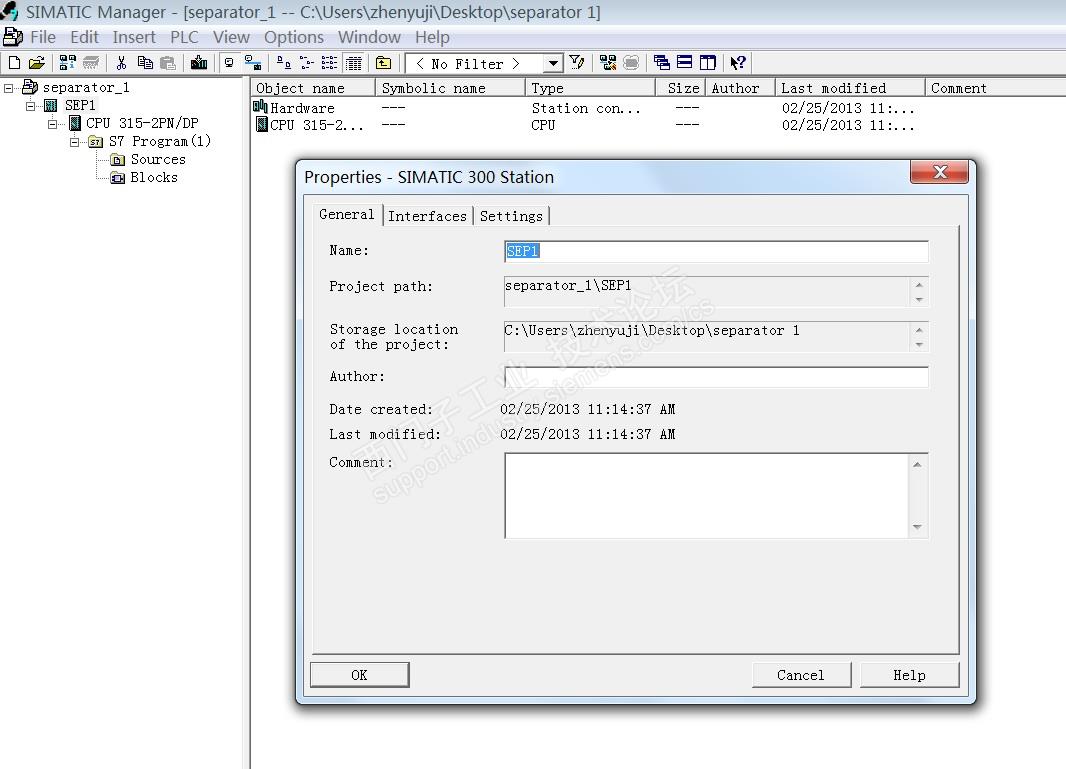
Task: Collapse the separator_1 project tree node
Action: pyautogui.click(x=8, y=88)
